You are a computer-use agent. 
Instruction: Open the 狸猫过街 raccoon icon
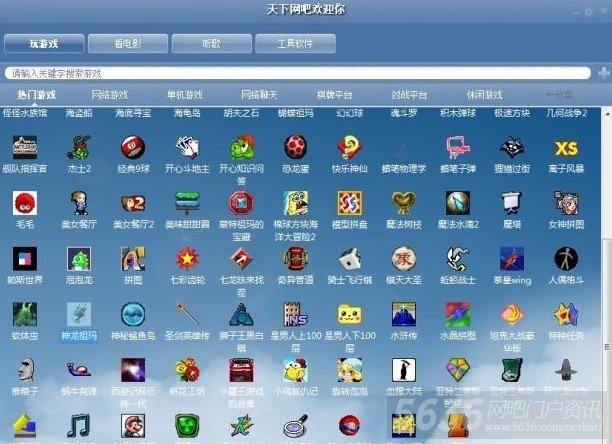pyautogui.click(x=512, y=147)
